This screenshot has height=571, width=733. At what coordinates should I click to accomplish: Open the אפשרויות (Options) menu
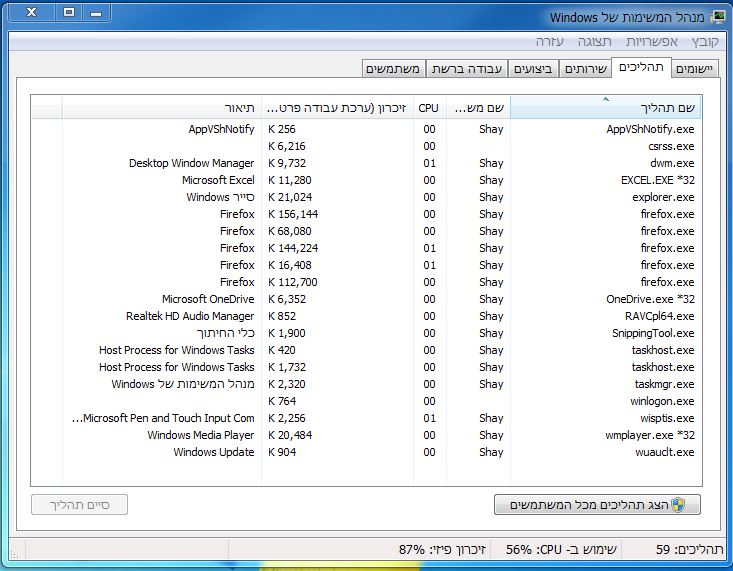tap(652, 42)
